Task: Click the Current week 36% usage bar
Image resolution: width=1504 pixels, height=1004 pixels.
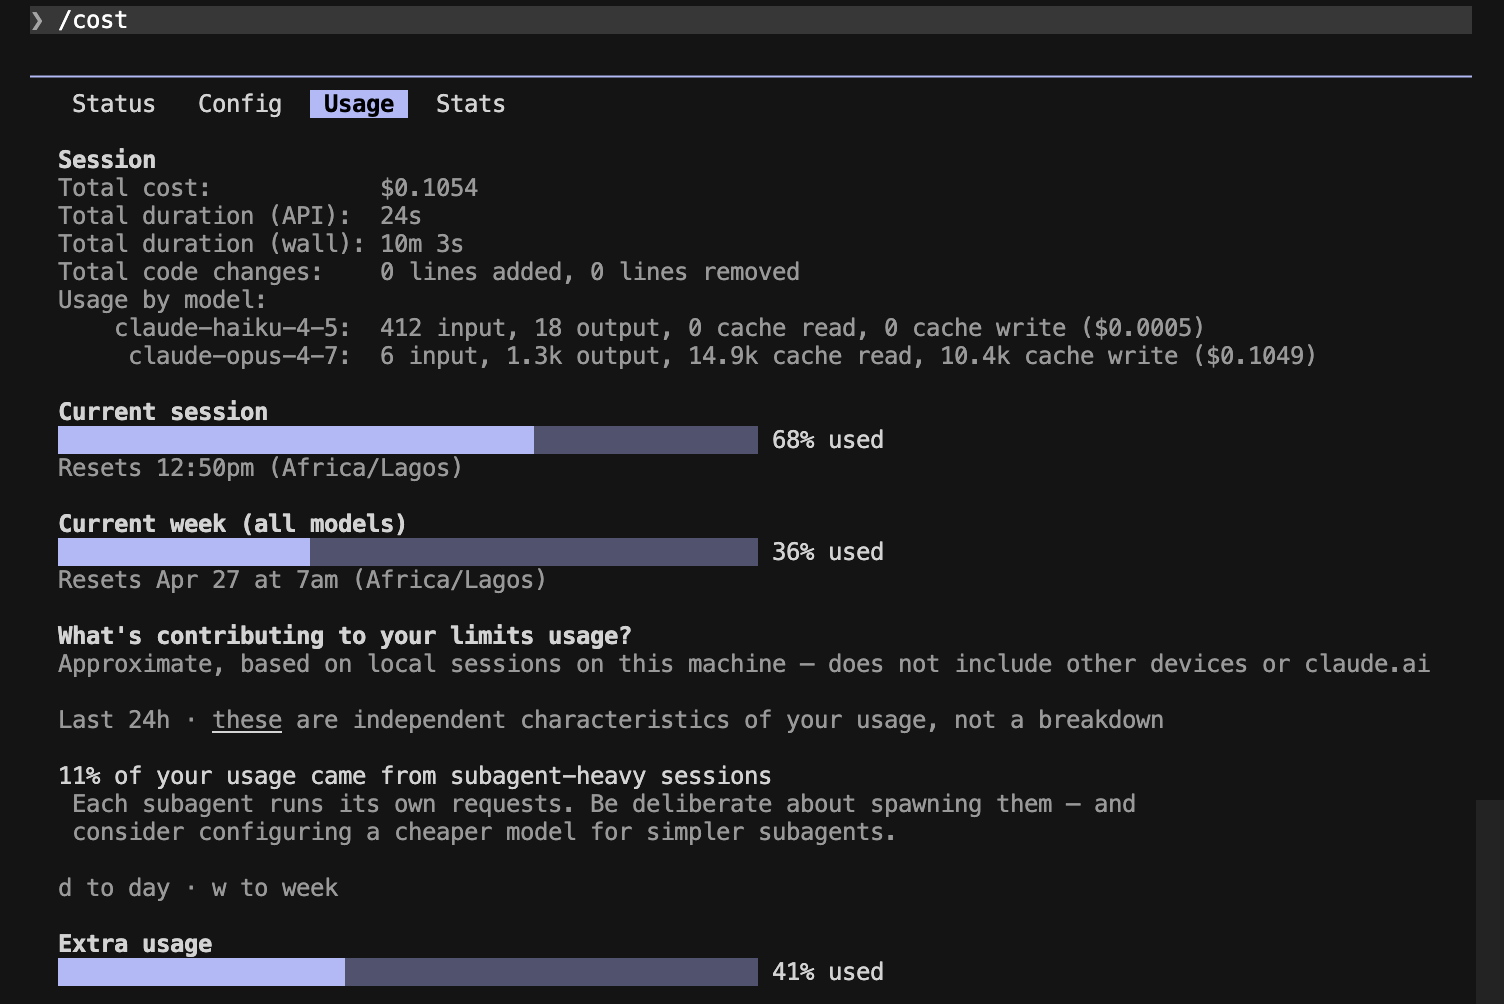Action: (x=408, y=552)
